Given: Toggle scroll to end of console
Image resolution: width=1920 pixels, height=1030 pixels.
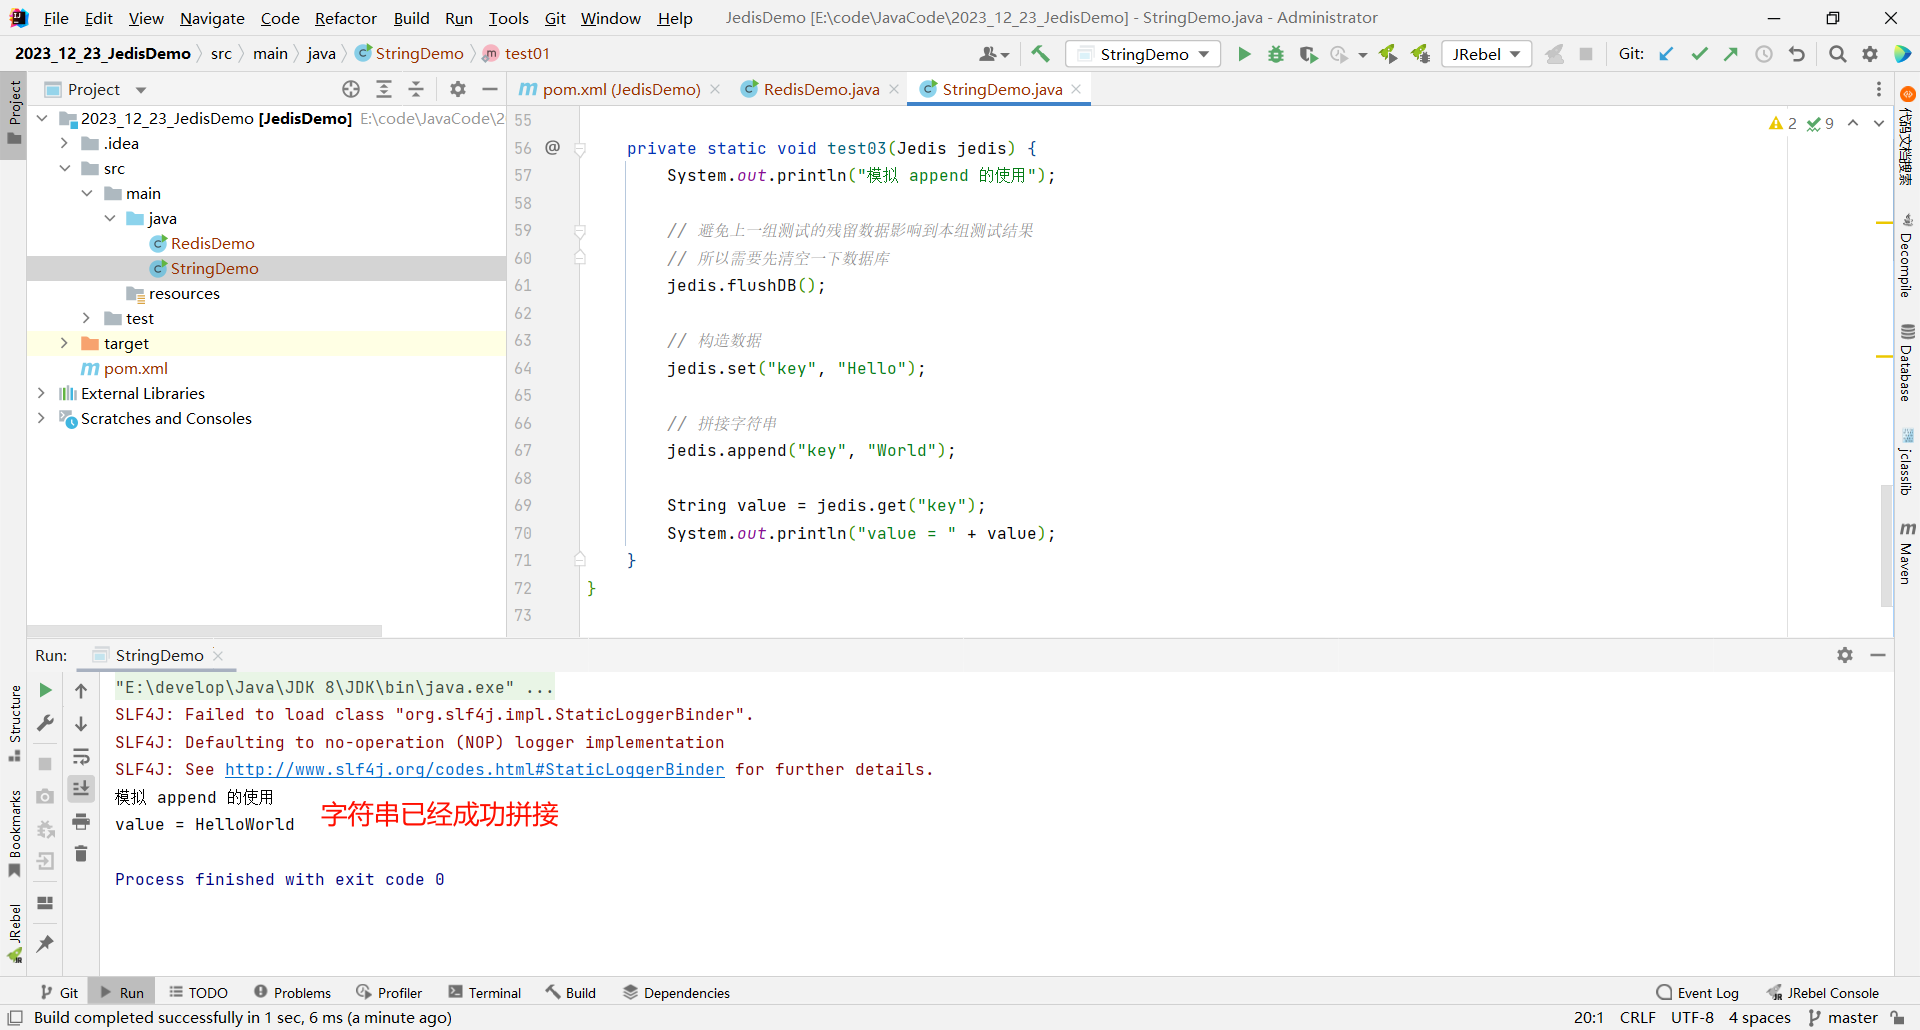Looking at the screenshot, I should [x=81, y=789].
